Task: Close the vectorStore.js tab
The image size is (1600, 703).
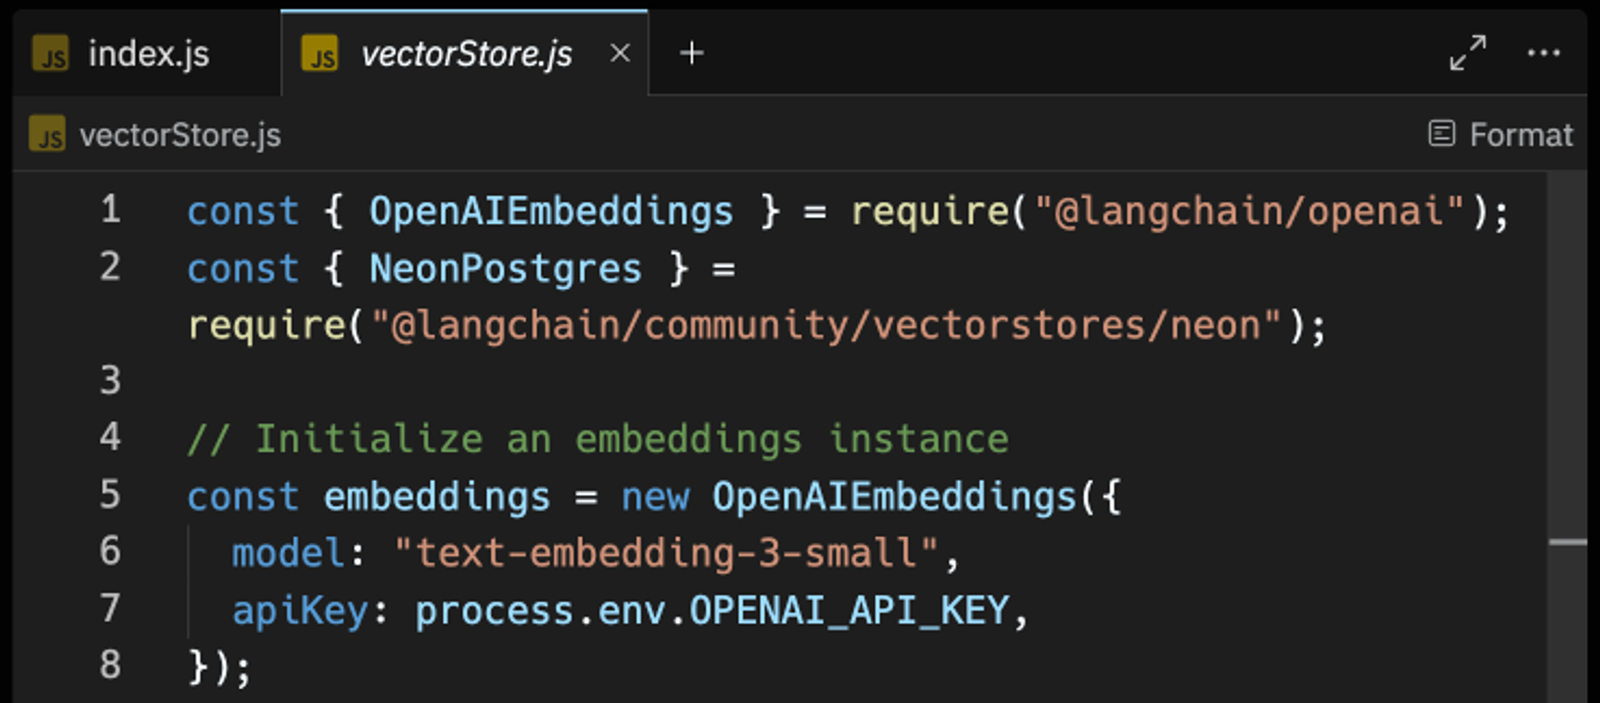Action: 620,53
